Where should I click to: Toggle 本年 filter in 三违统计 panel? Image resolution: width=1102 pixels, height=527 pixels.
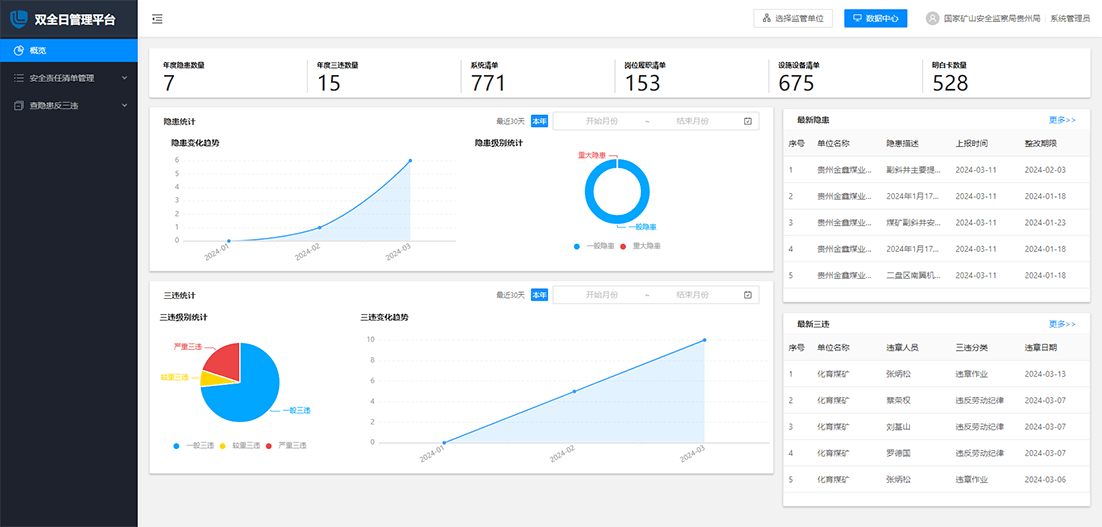click(539, 295)
